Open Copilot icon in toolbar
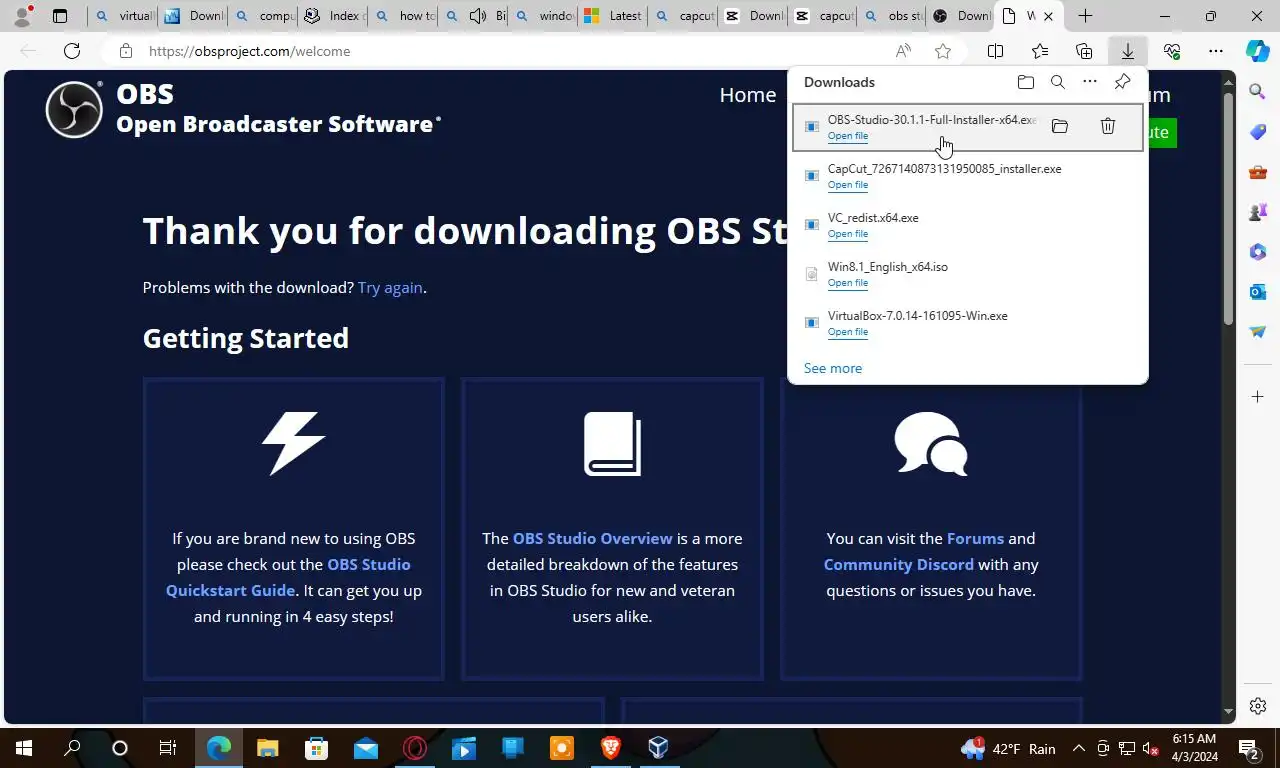The height and width of the screenshot is (768, 1280). (x=1257, y=51)
